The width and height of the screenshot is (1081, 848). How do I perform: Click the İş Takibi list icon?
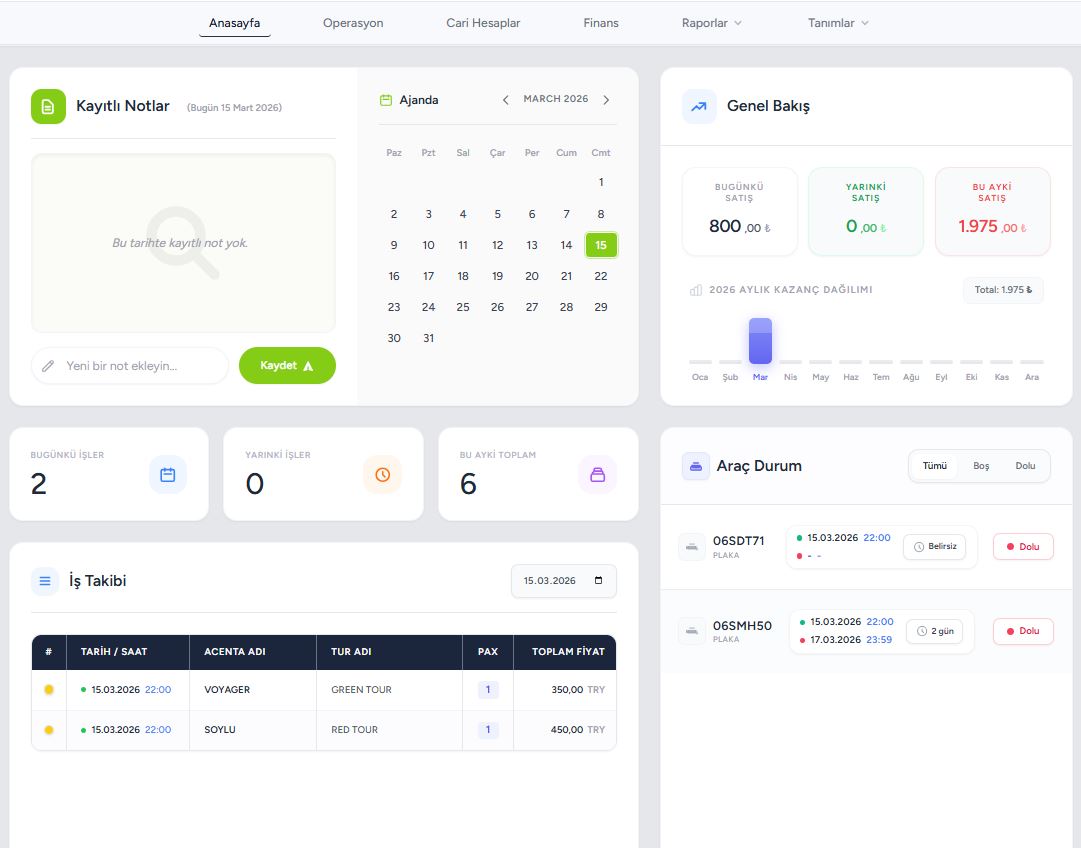click(45, 580)
